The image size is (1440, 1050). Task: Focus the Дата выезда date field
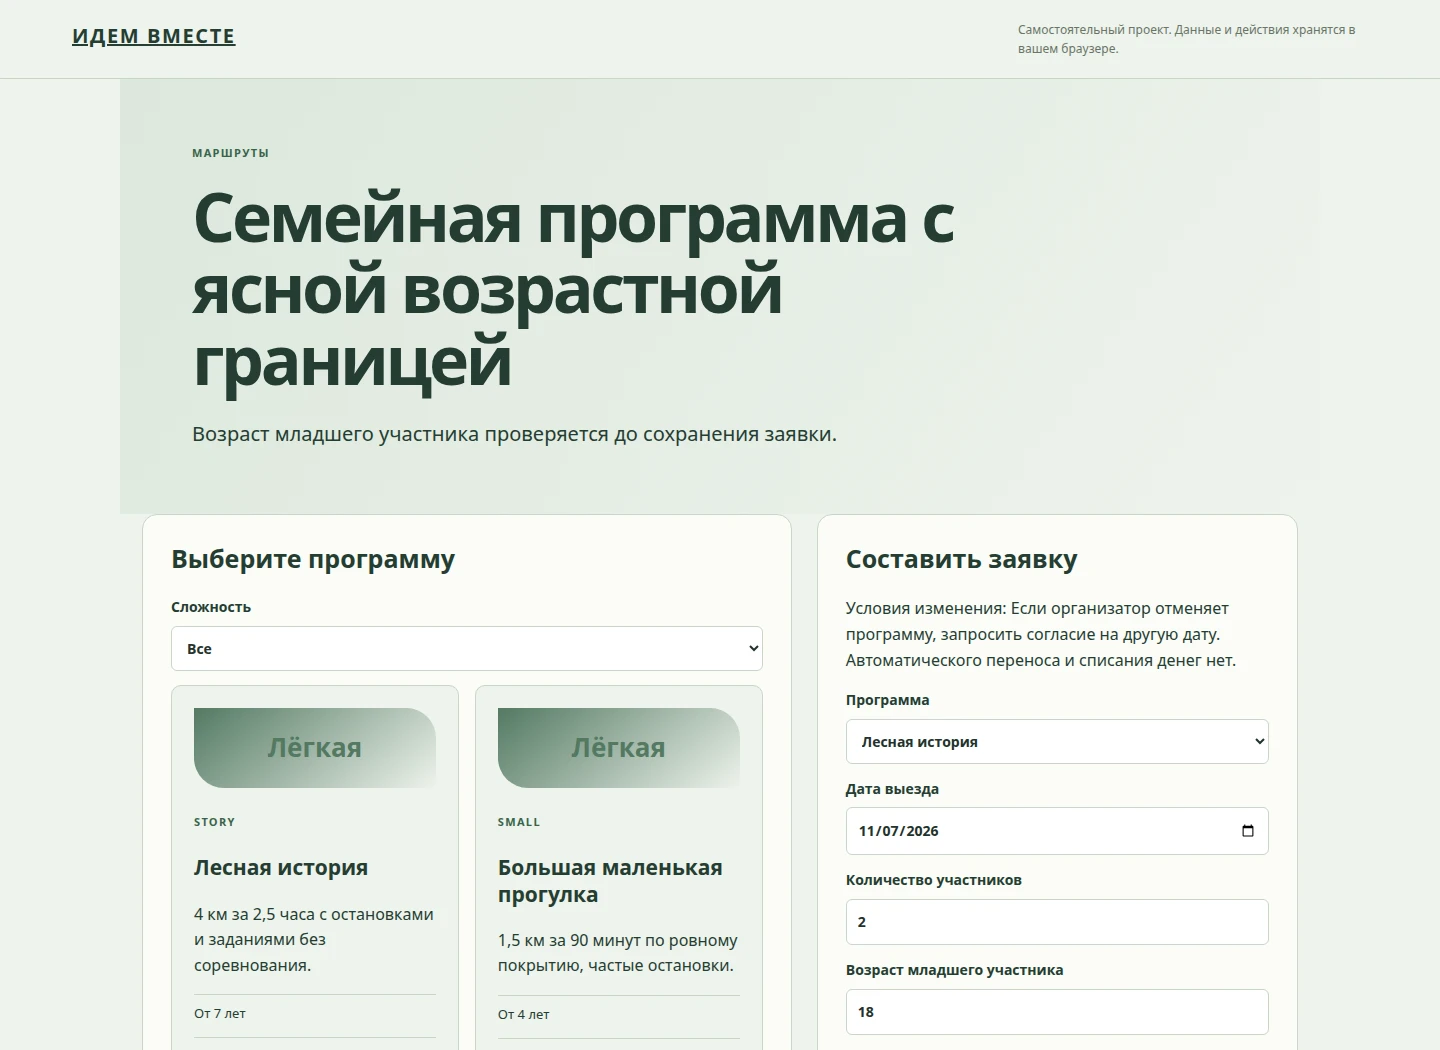tap(1057, 831)
